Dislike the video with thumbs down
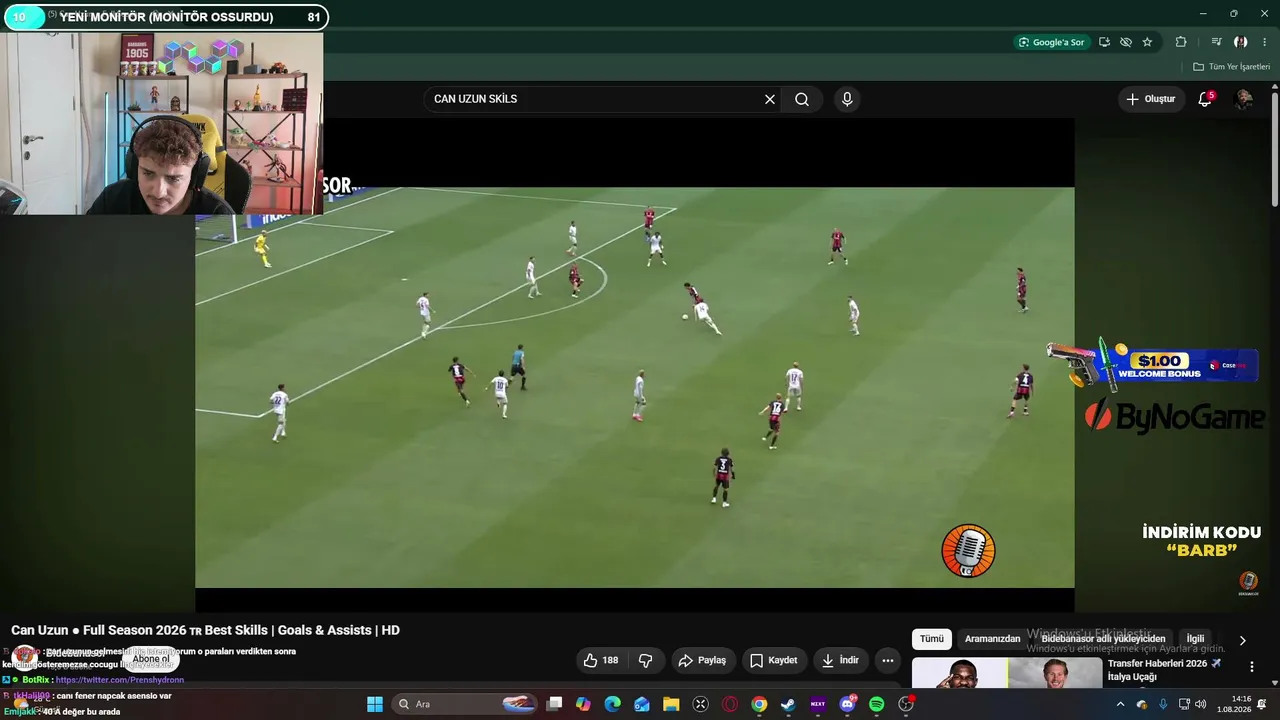 coord(646,660)
